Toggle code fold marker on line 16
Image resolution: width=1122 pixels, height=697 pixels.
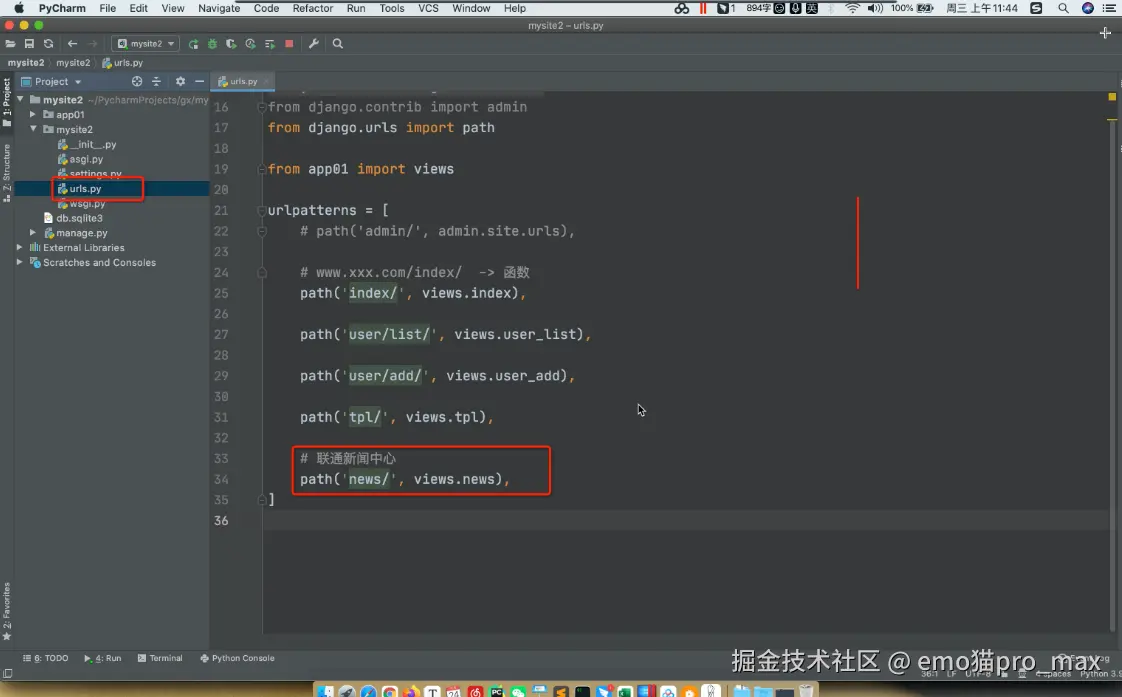coord(262,107)
